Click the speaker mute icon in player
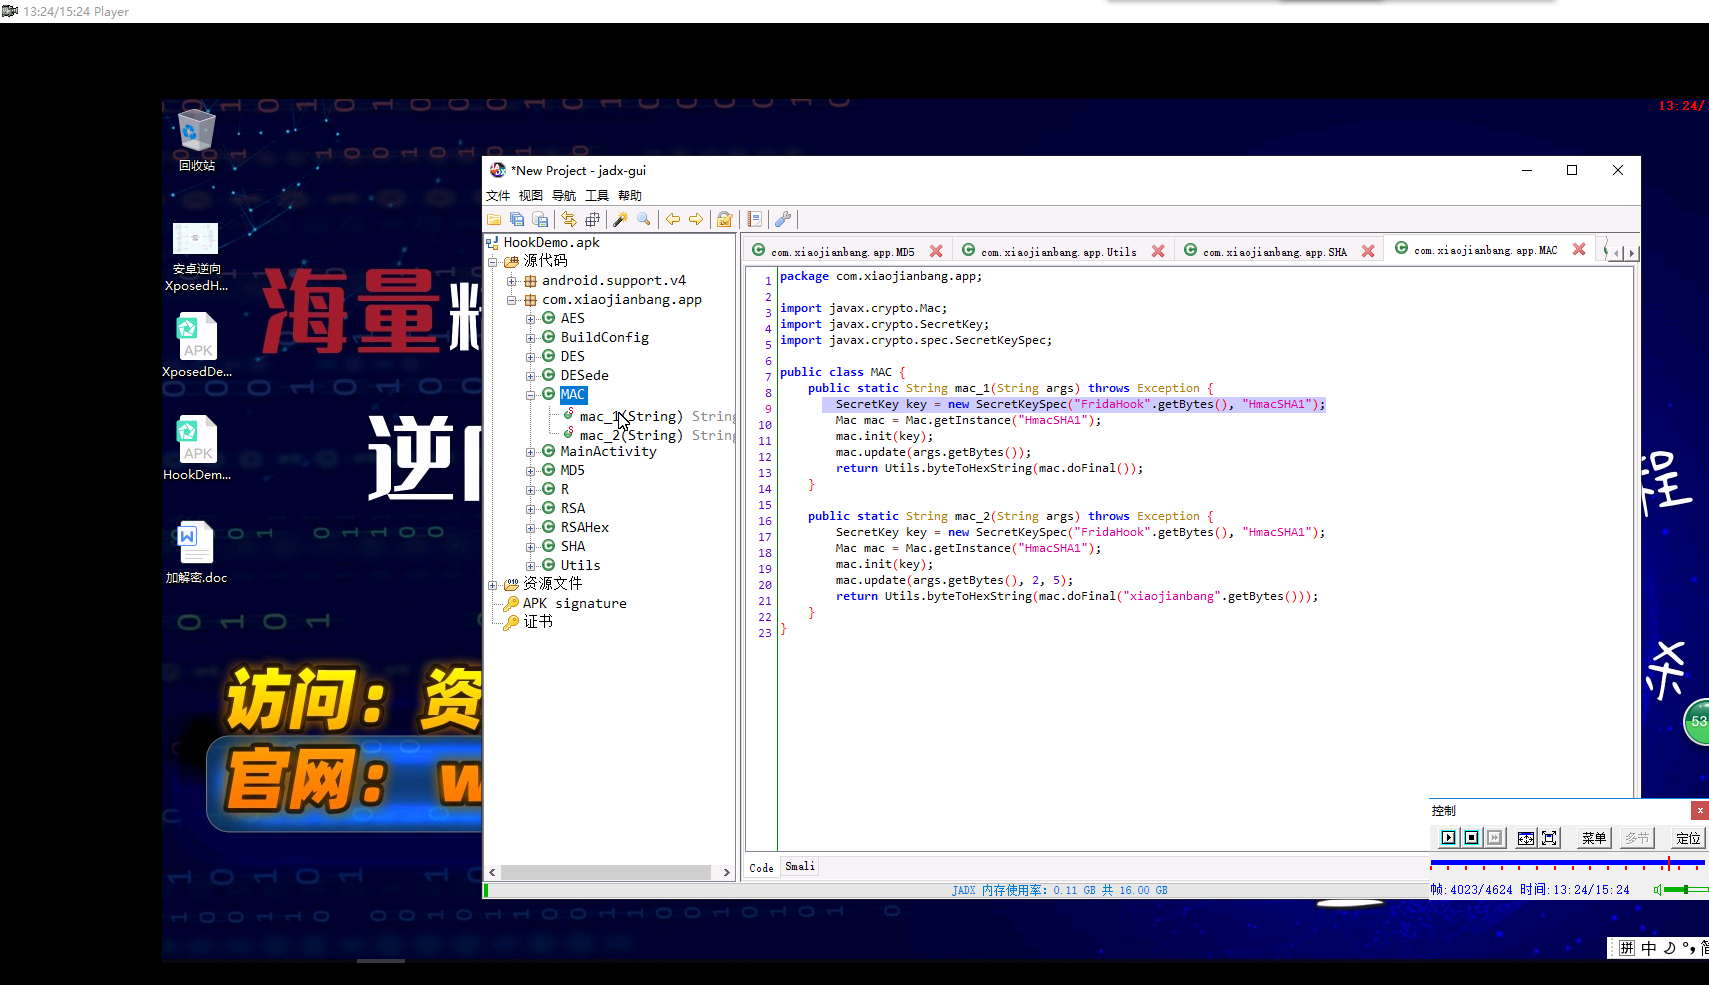The image size is (1709, 985). click(1657, 890)
